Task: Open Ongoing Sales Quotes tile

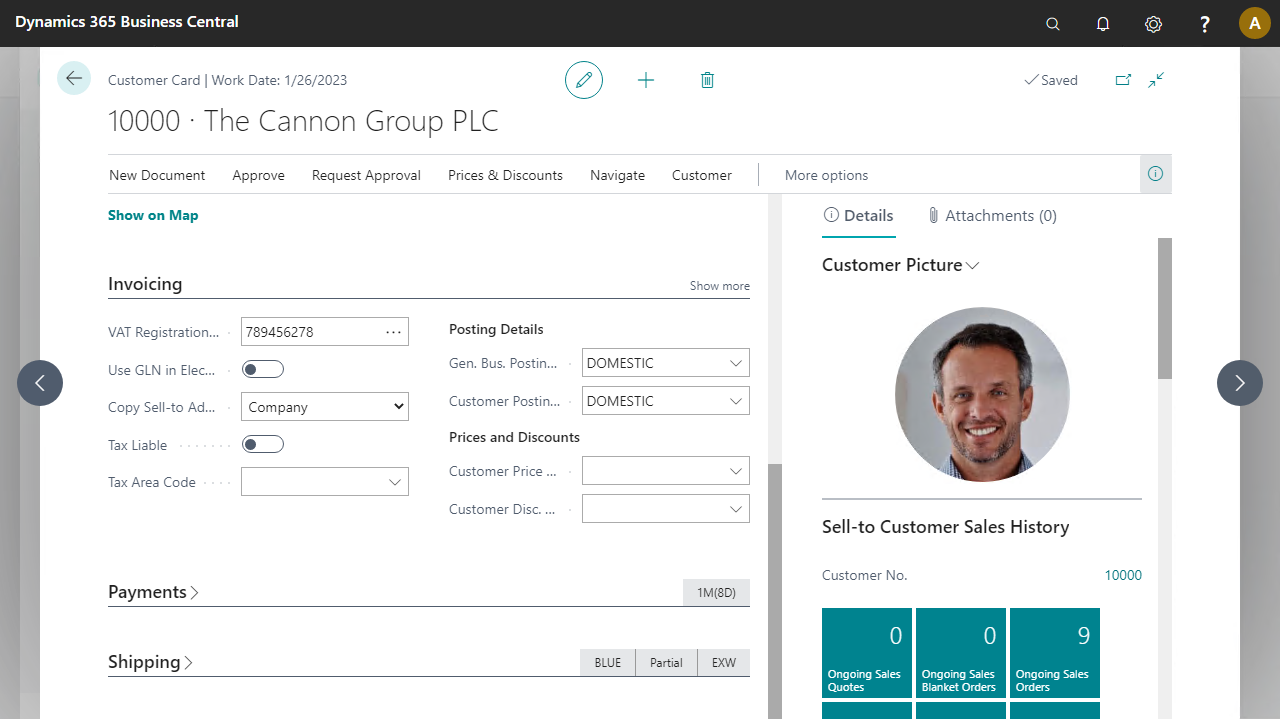Action: click(x=867, y=652)
